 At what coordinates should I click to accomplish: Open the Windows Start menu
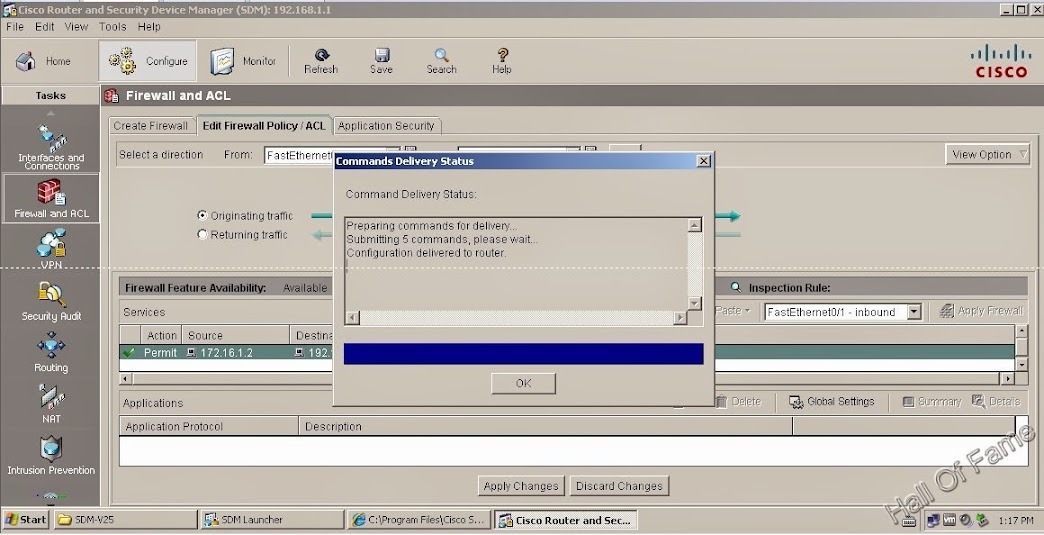pyautogui.click(x=26, y=520)
